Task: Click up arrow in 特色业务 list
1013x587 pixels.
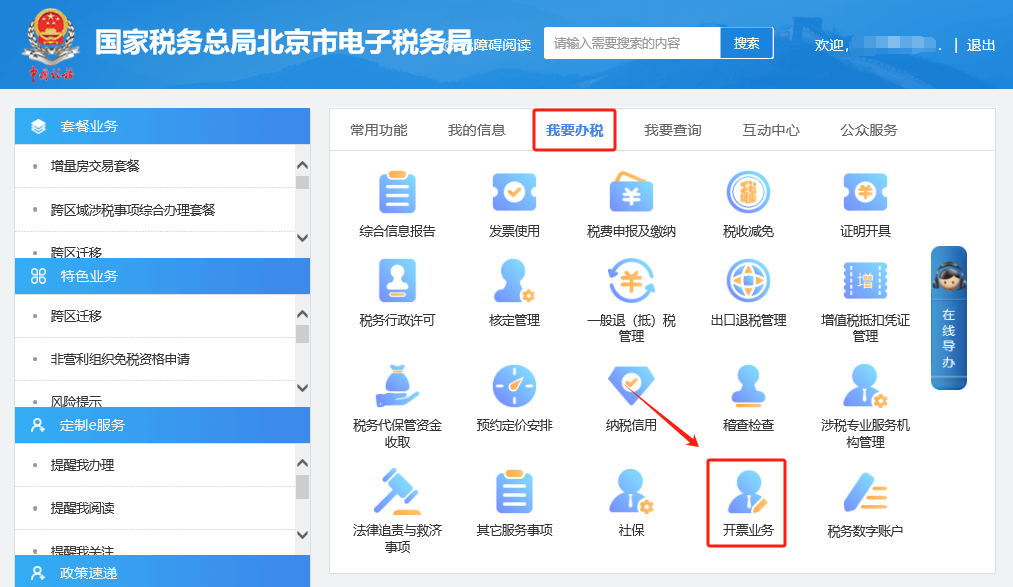Action: click(x=302, y=314)
